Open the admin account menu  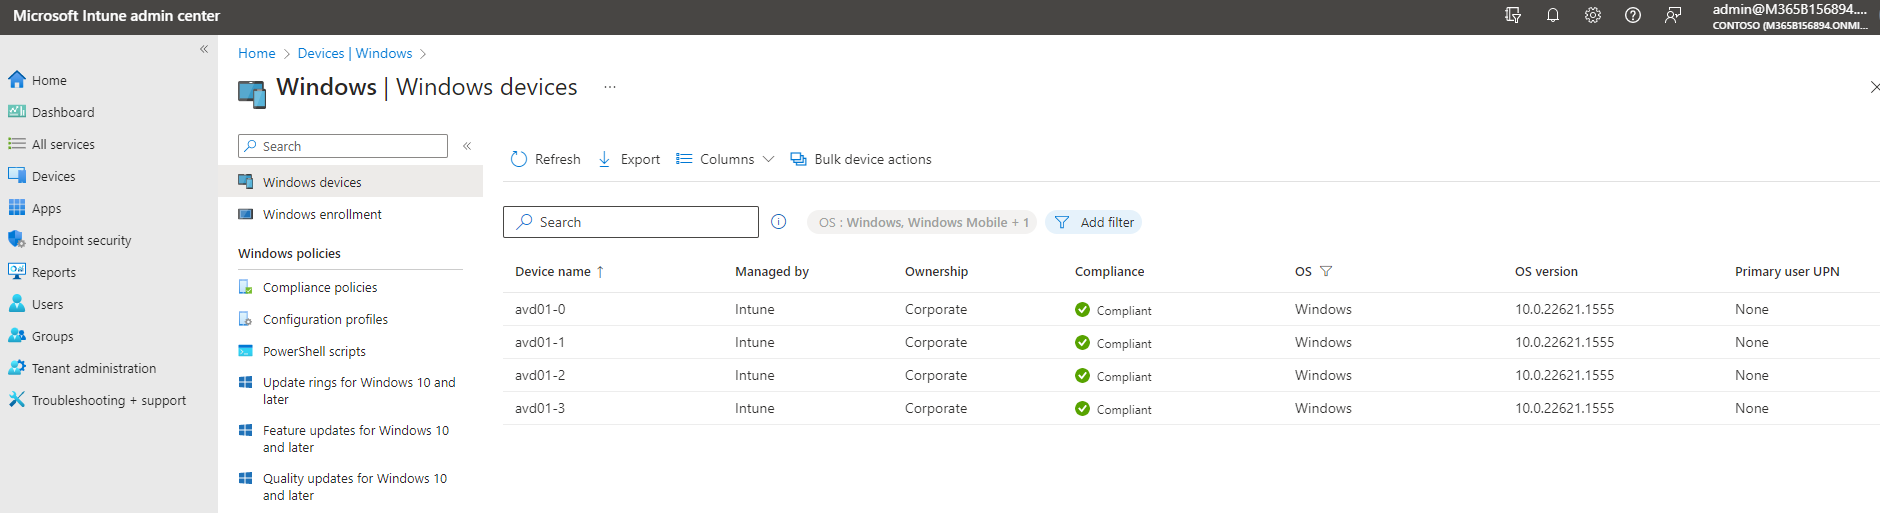[1790, 16]
